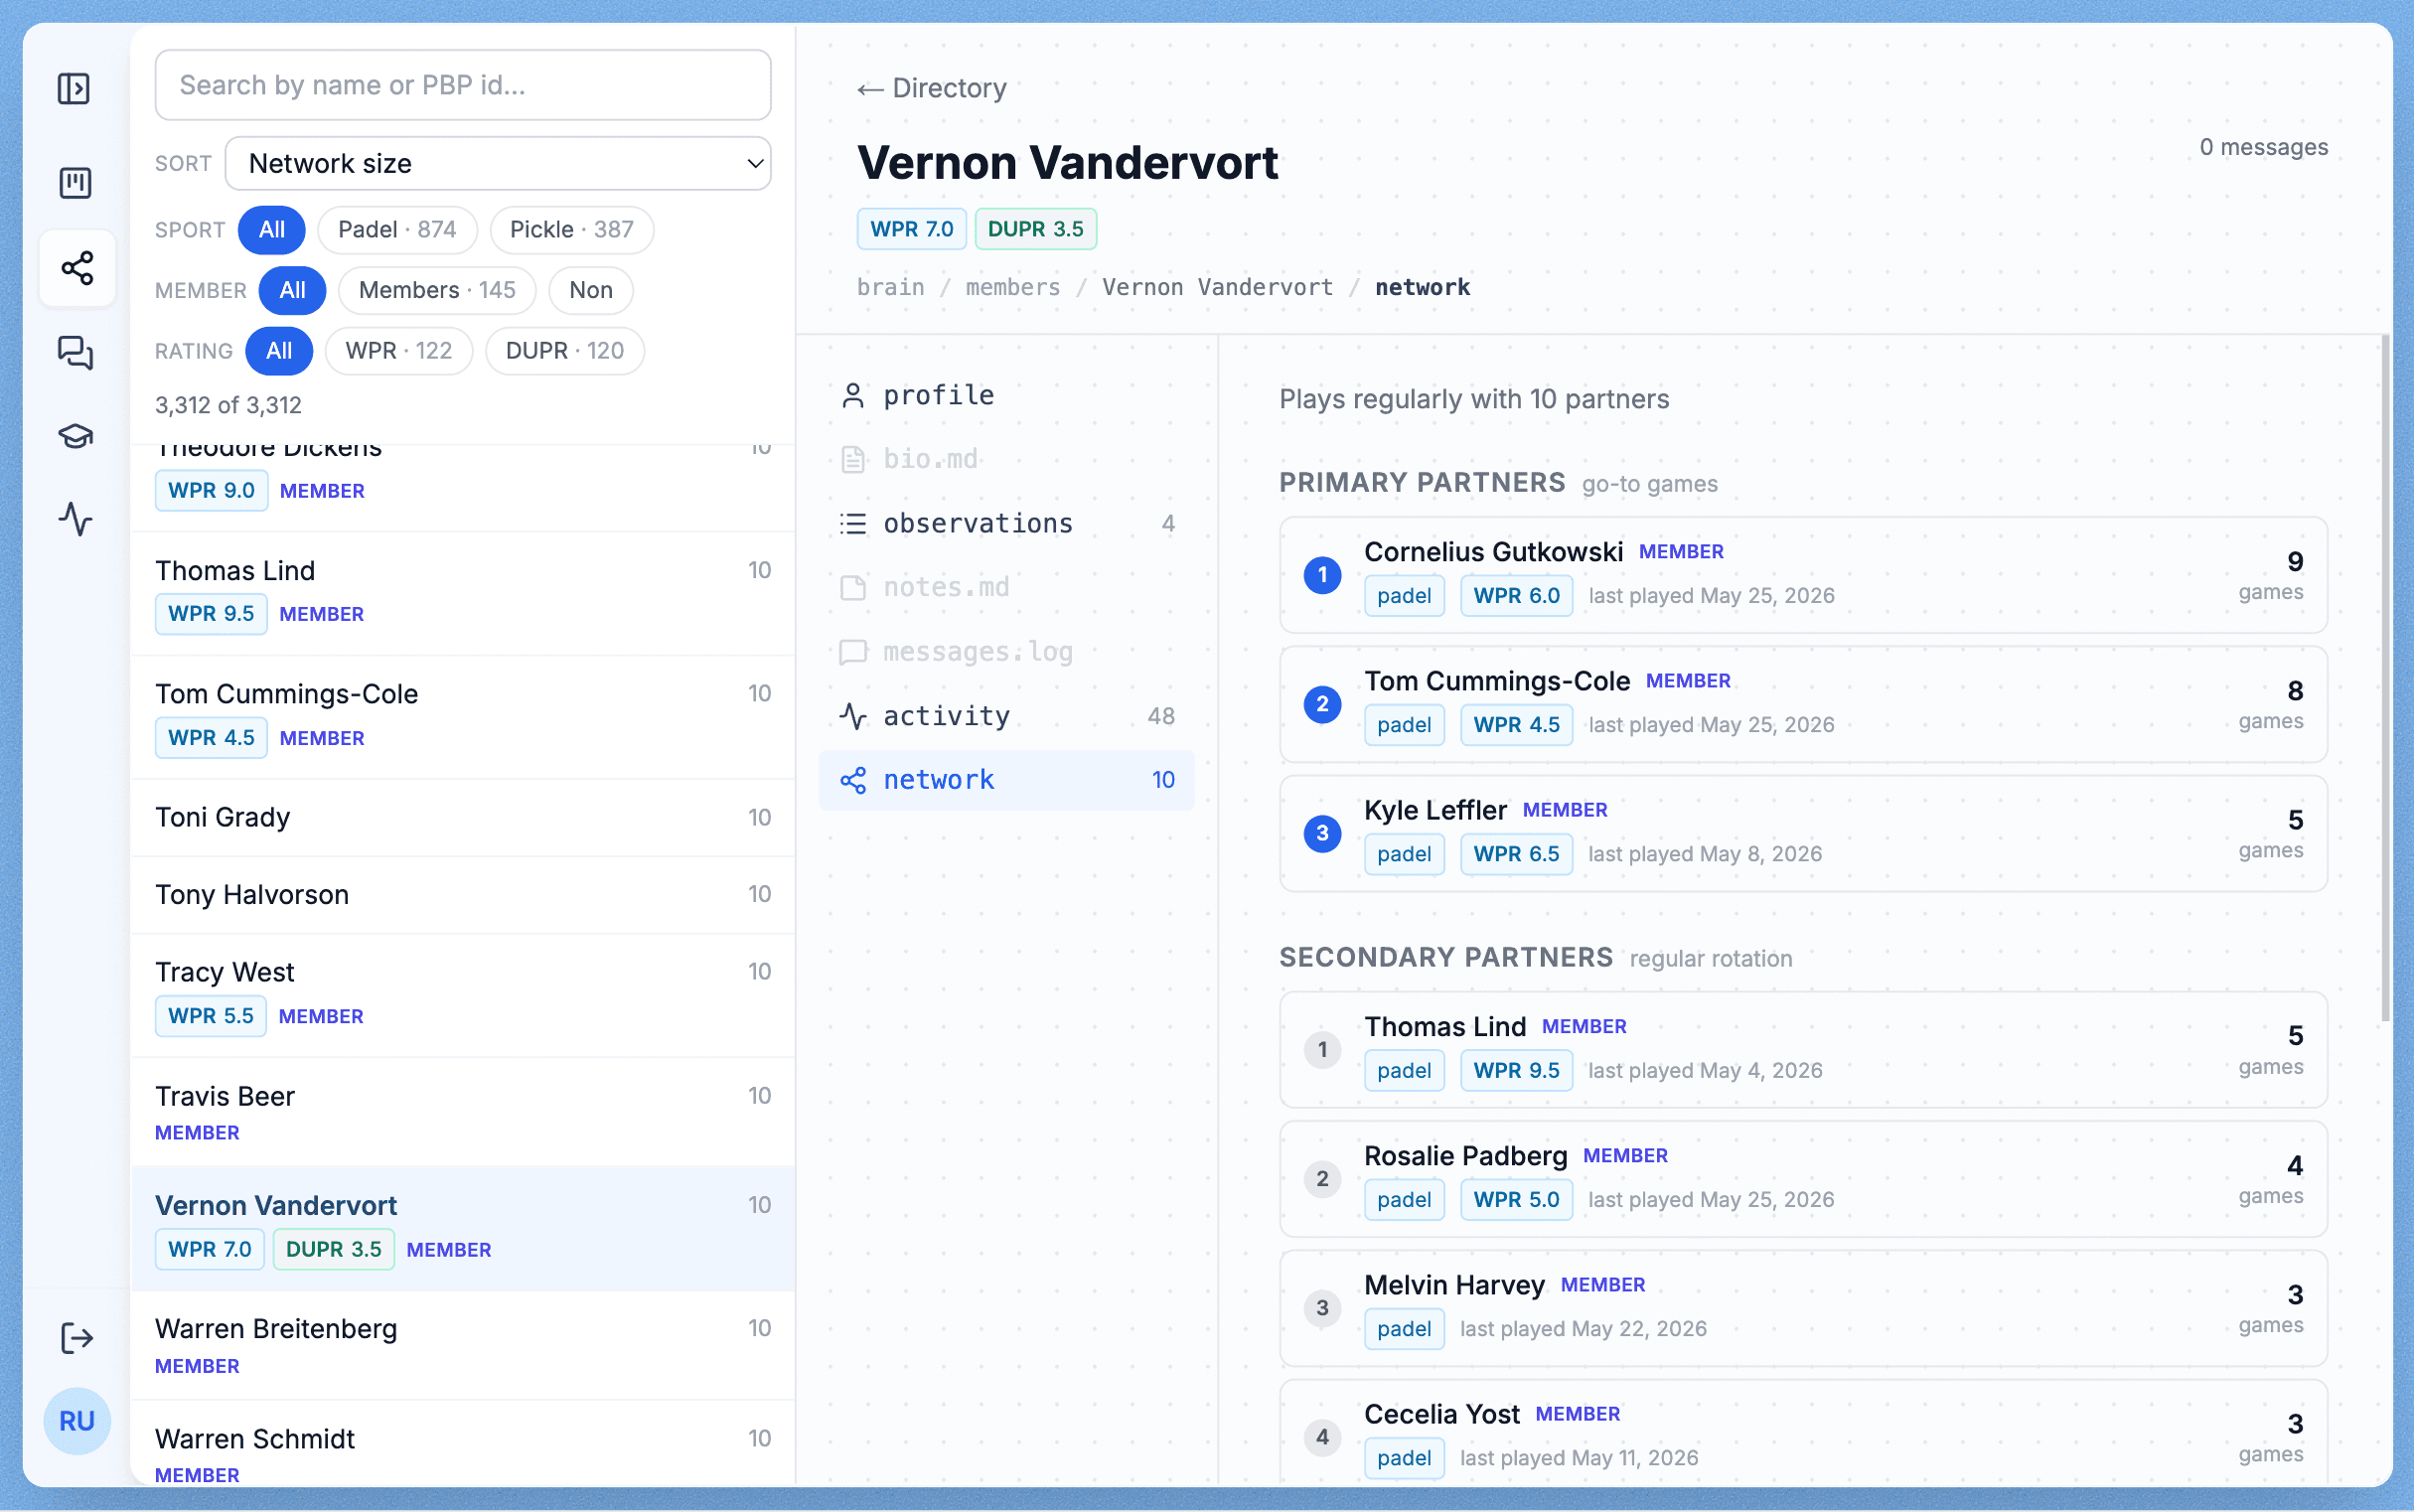The image size is (2414, 1512).
Task: Open the activity section with 48 items
Action: pos(1007,716)
